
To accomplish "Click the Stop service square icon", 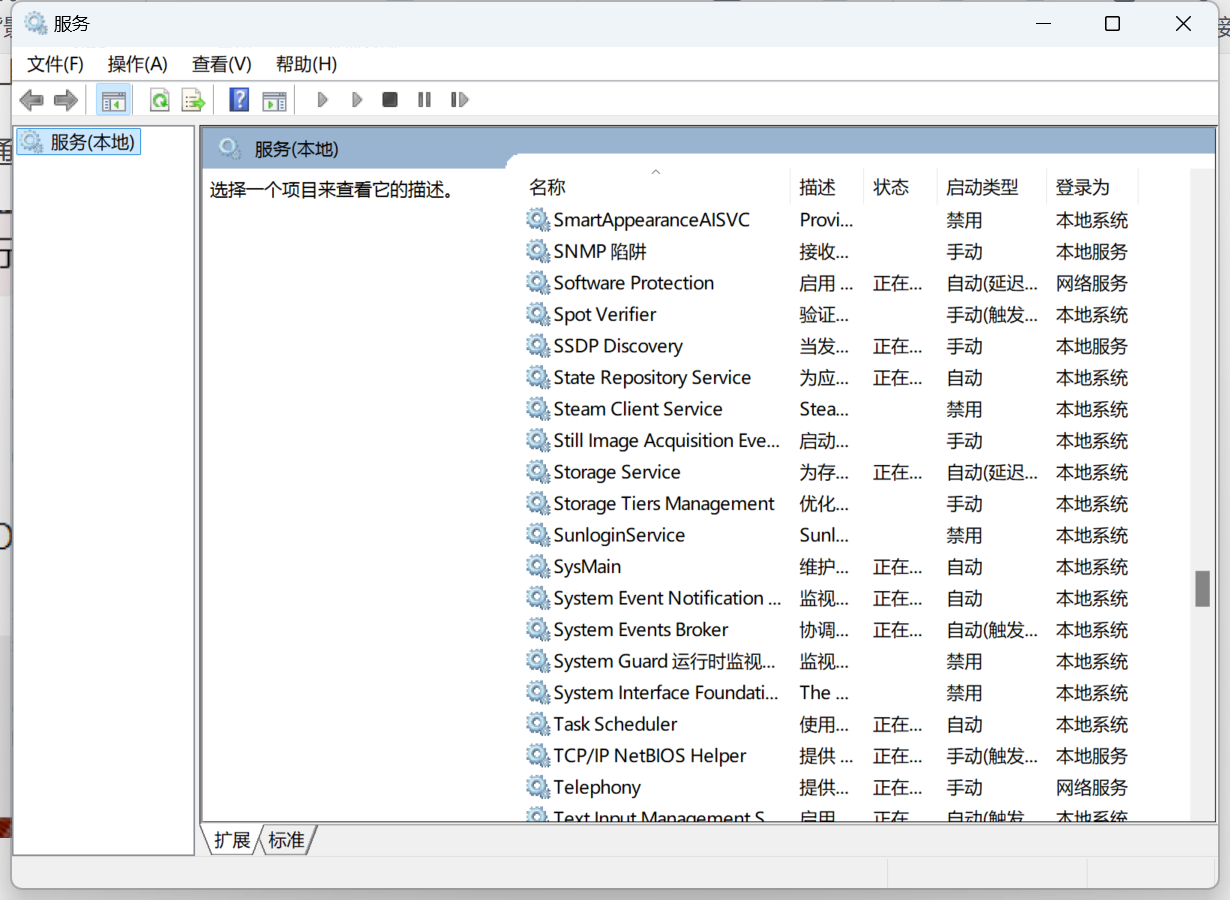I will pos(390,100).
